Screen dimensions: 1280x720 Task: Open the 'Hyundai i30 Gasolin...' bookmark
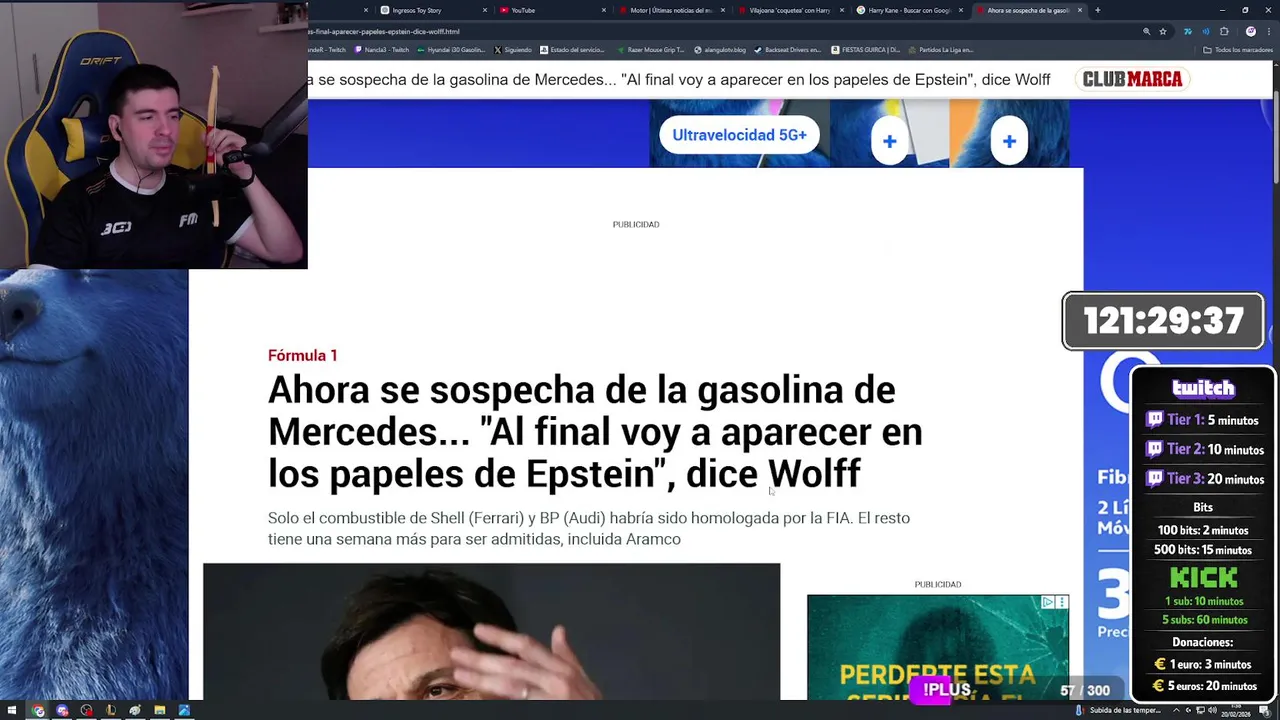click(450, 49)
